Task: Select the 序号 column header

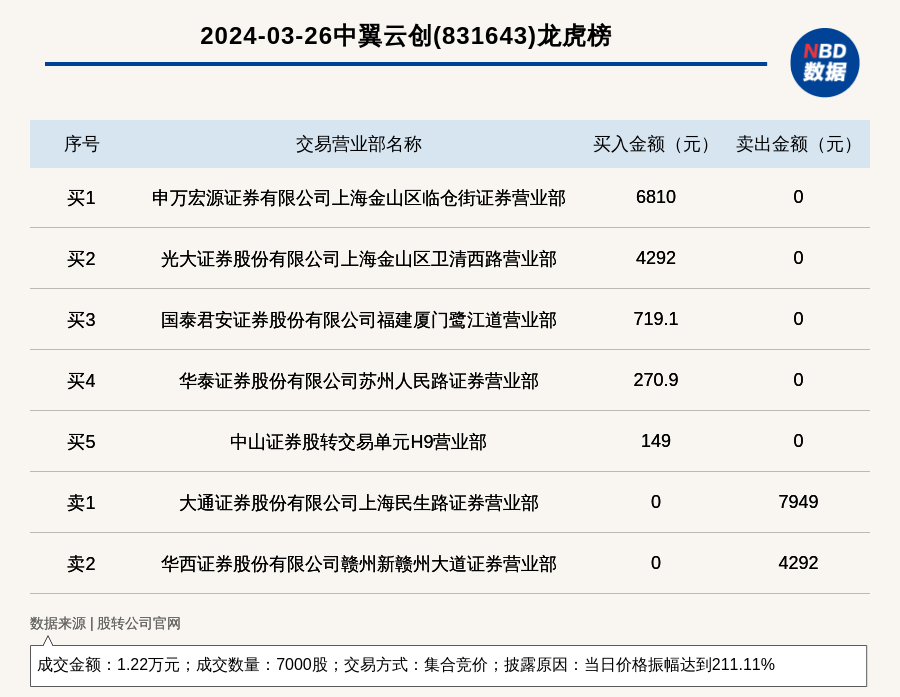Action: pos(82,144)
